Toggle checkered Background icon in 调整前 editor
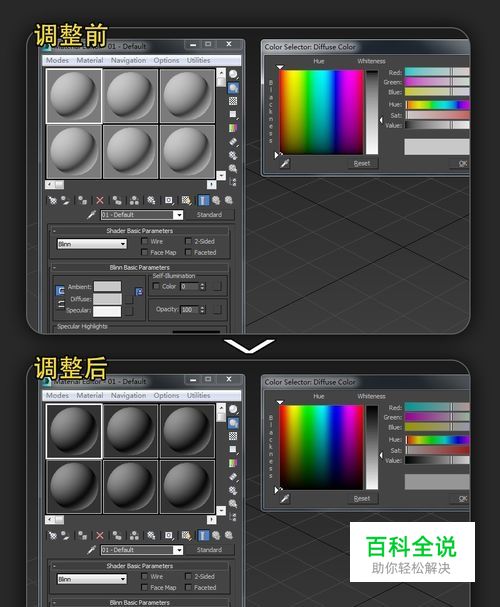 [233, 101]
